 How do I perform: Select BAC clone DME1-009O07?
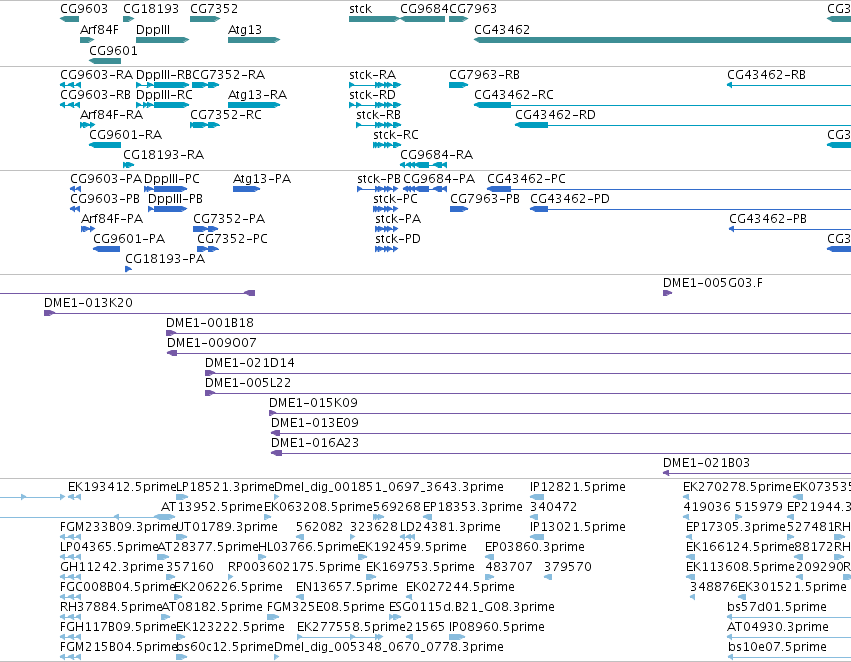pyautogui.click(x=509, y=353)
